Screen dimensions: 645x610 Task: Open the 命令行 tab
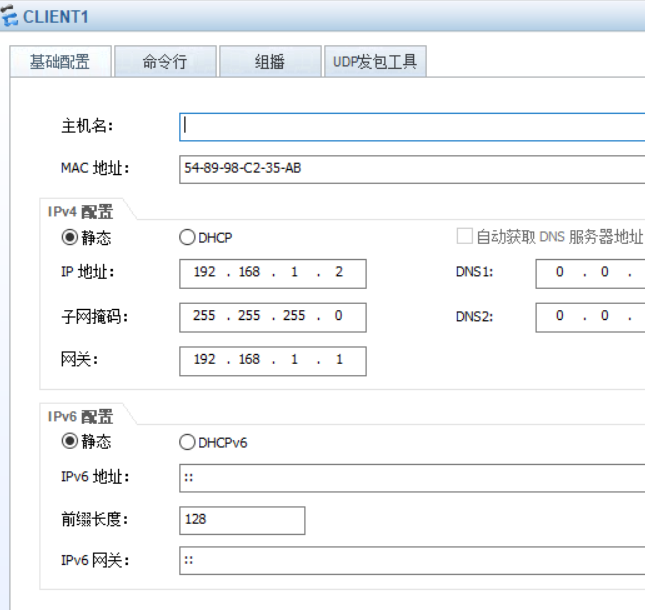[165, 61]
